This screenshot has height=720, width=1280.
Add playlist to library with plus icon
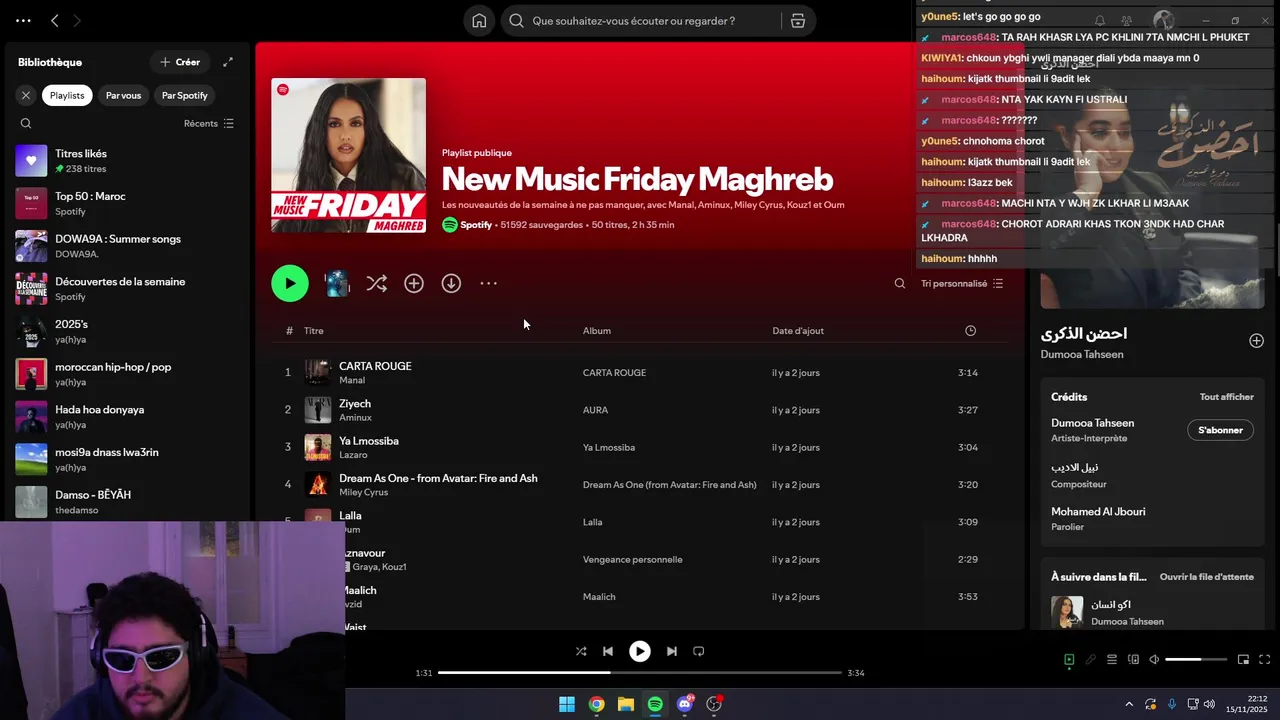click(414, 283)
